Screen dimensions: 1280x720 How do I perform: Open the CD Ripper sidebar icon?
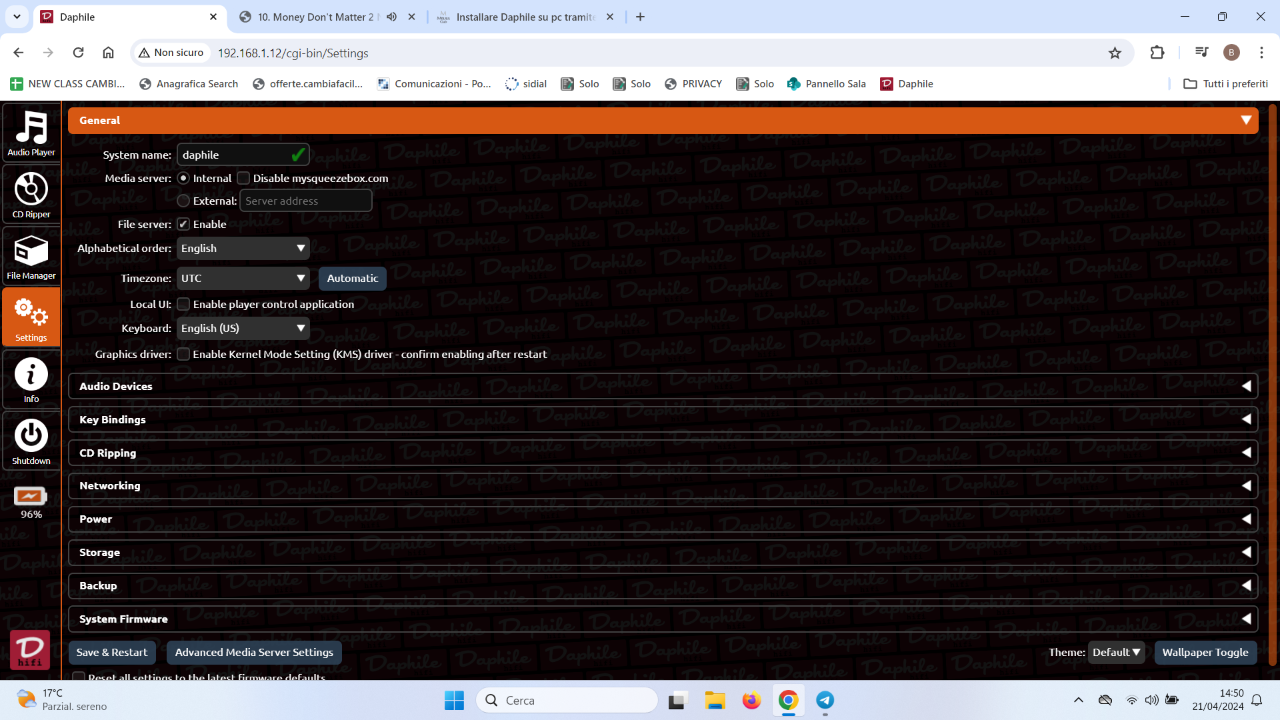[x=31, y=194]
